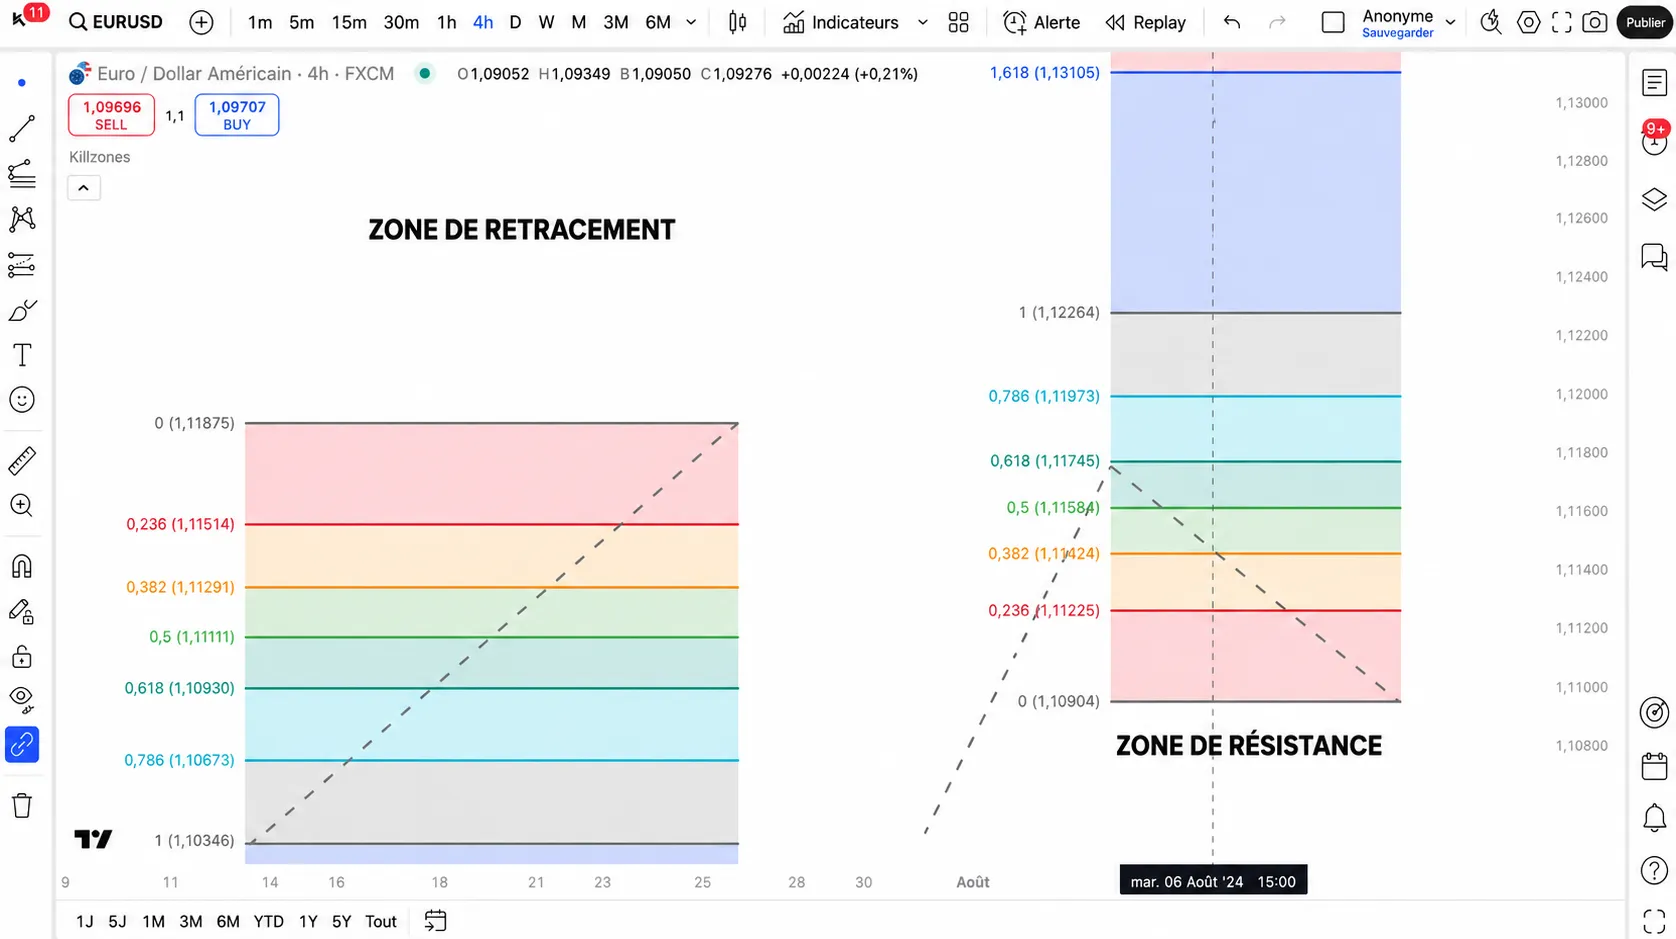Expand the Anonyme layout dropdown
Image resolution: width=1676 pixels, height=939 pixels.
pyautogui.click(x=1450, y=22)
